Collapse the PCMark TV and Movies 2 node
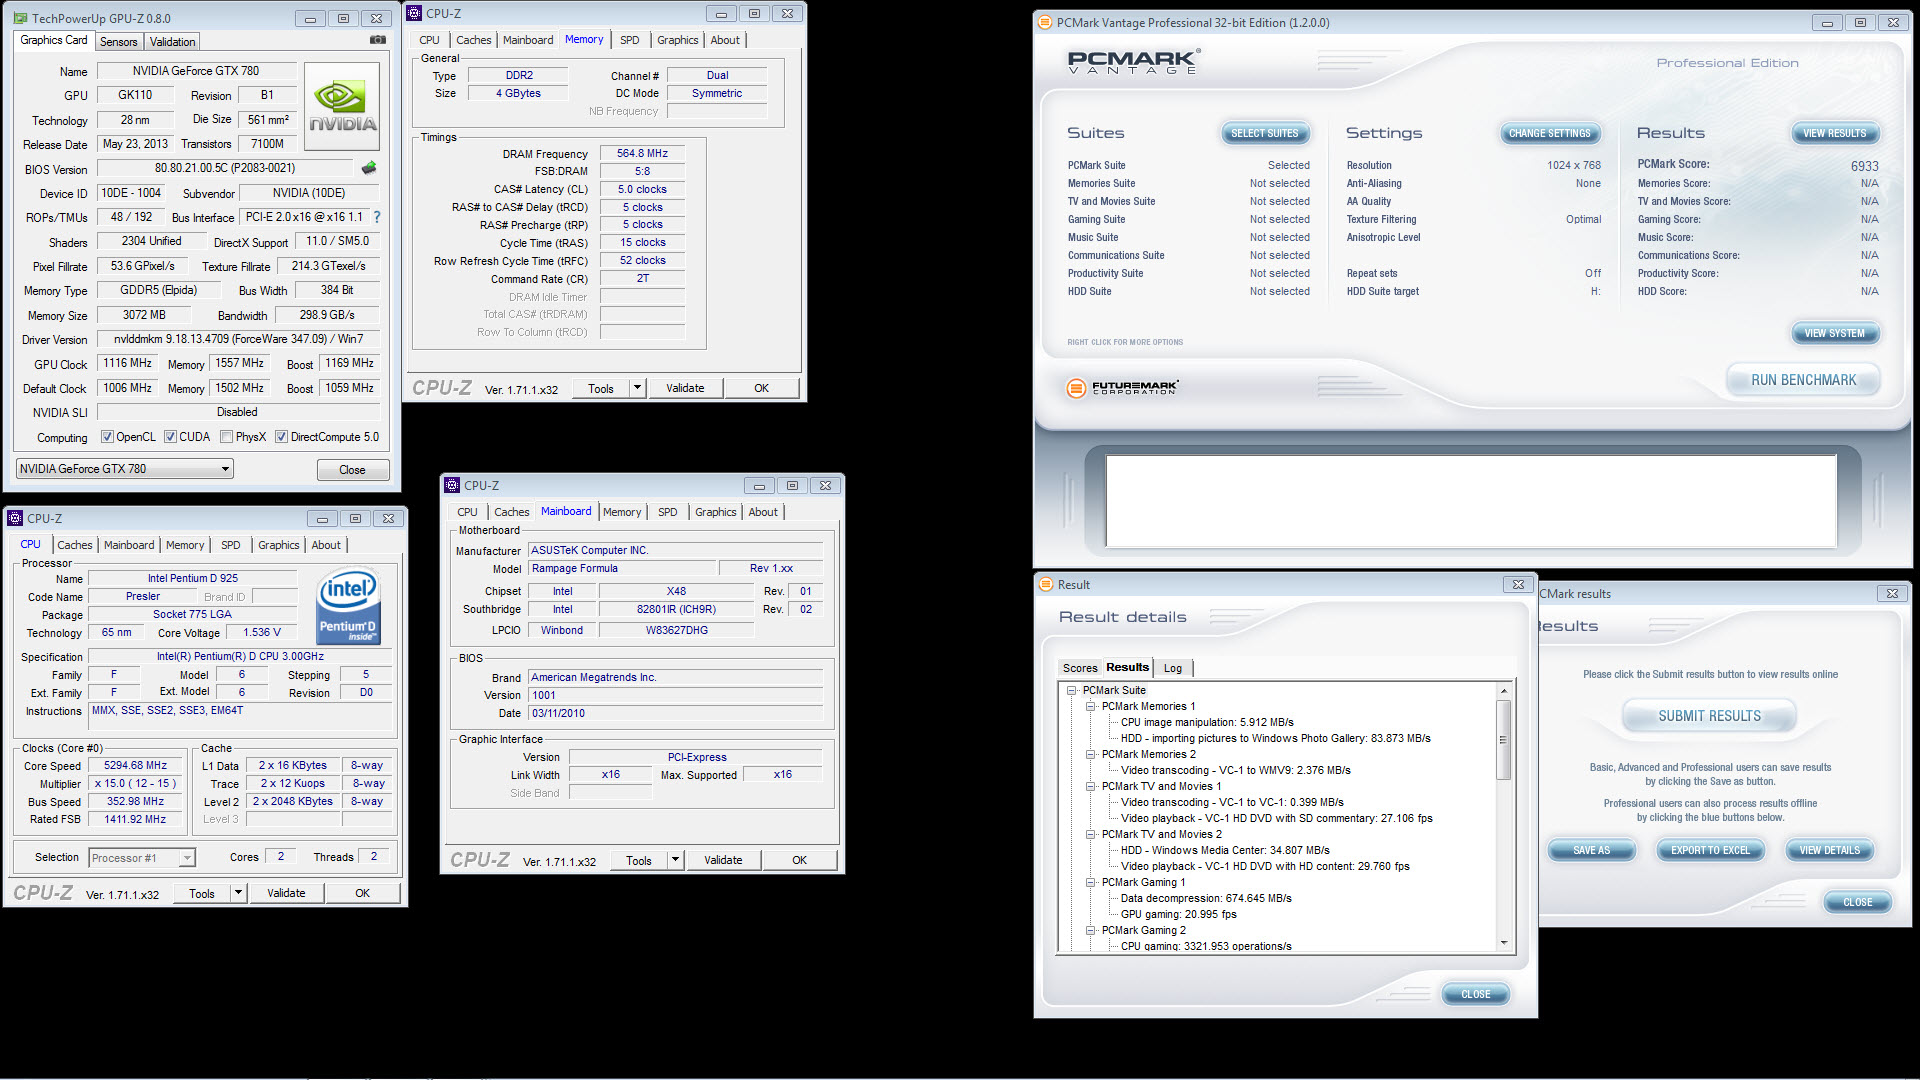The image size is (1920, 1080). tap(1091, 834)
